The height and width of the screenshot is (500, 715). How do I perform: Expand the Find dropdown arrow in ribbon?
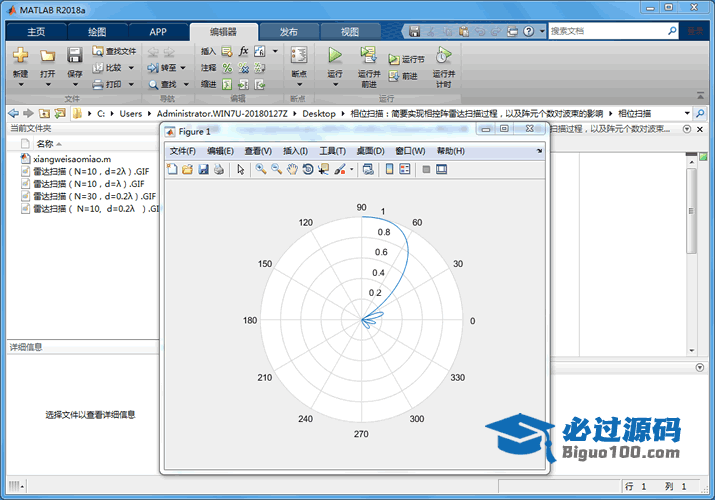(x=186, y=84)
